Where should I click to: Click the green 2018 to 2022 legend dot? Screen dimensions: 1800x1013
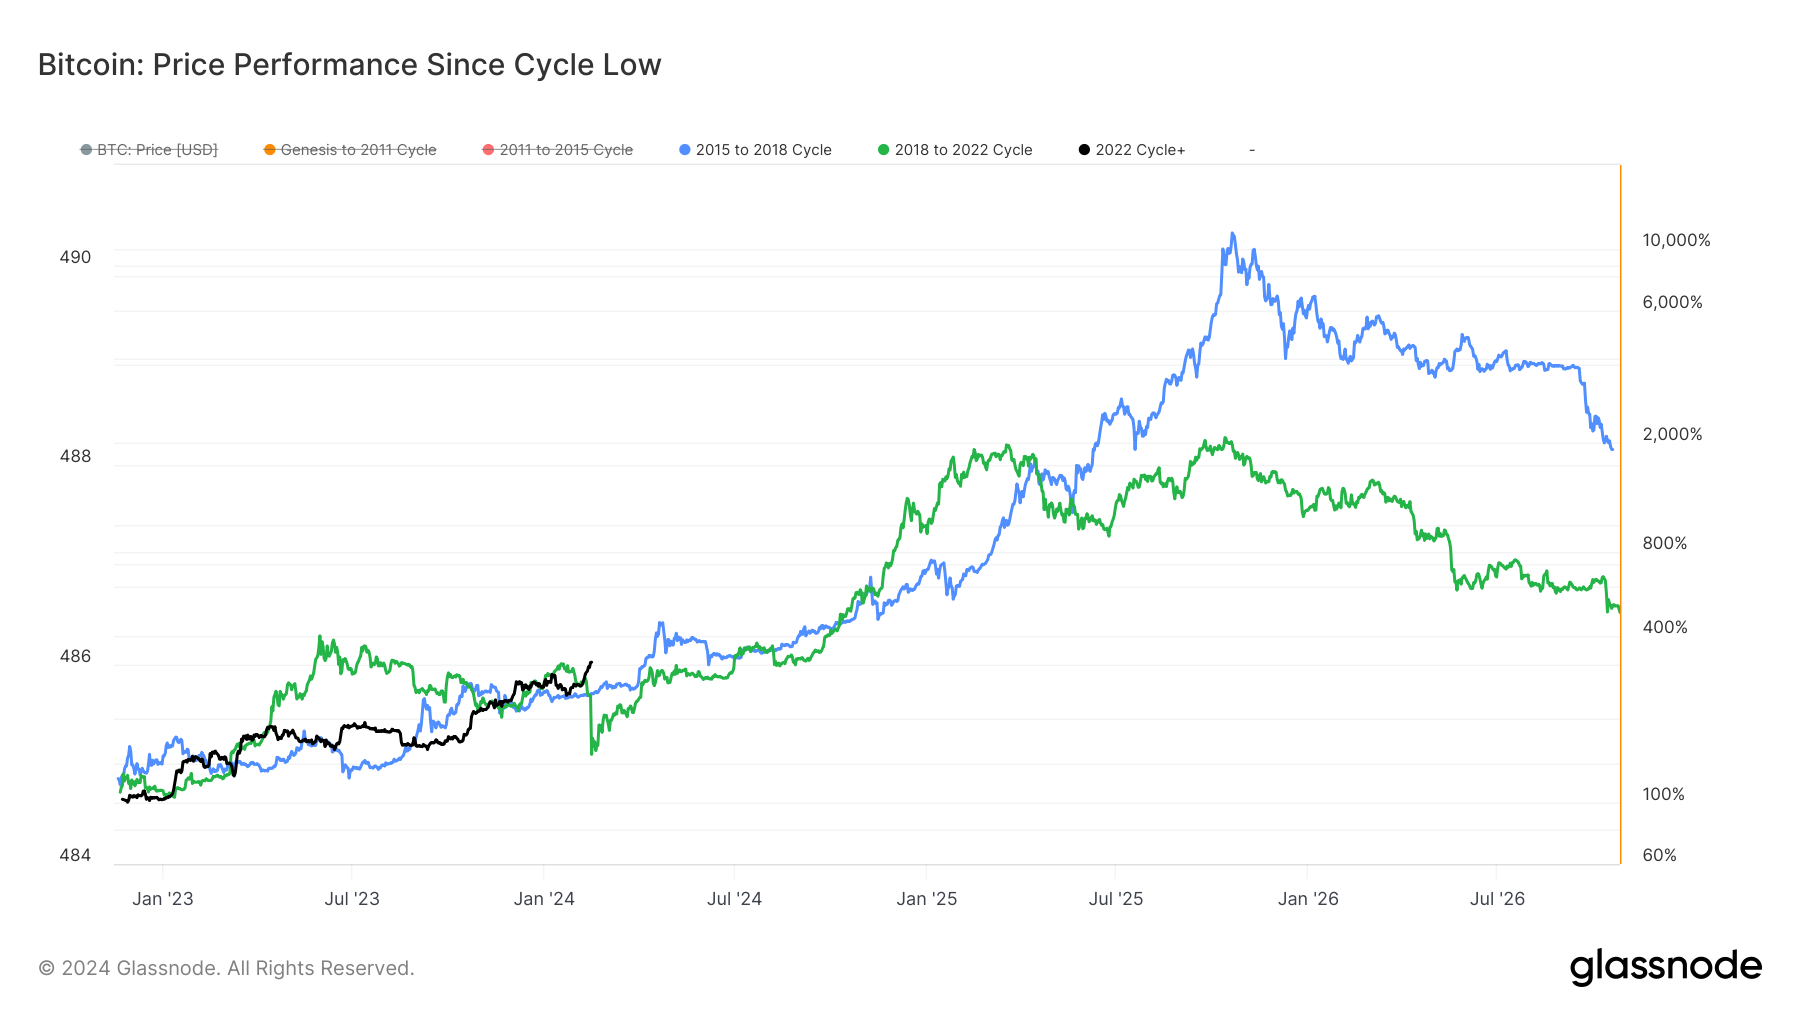point(883,150)
